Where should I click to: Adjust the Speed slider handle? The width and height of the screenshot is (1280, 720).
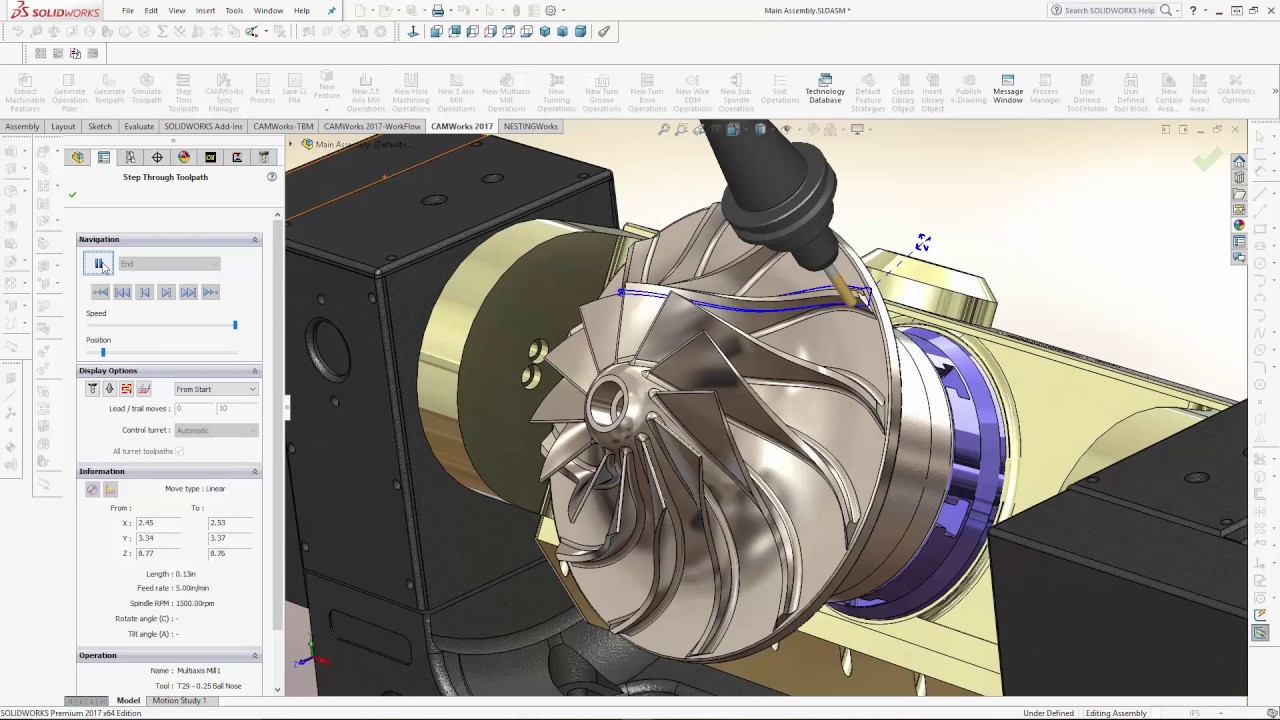tap(235, 325)
